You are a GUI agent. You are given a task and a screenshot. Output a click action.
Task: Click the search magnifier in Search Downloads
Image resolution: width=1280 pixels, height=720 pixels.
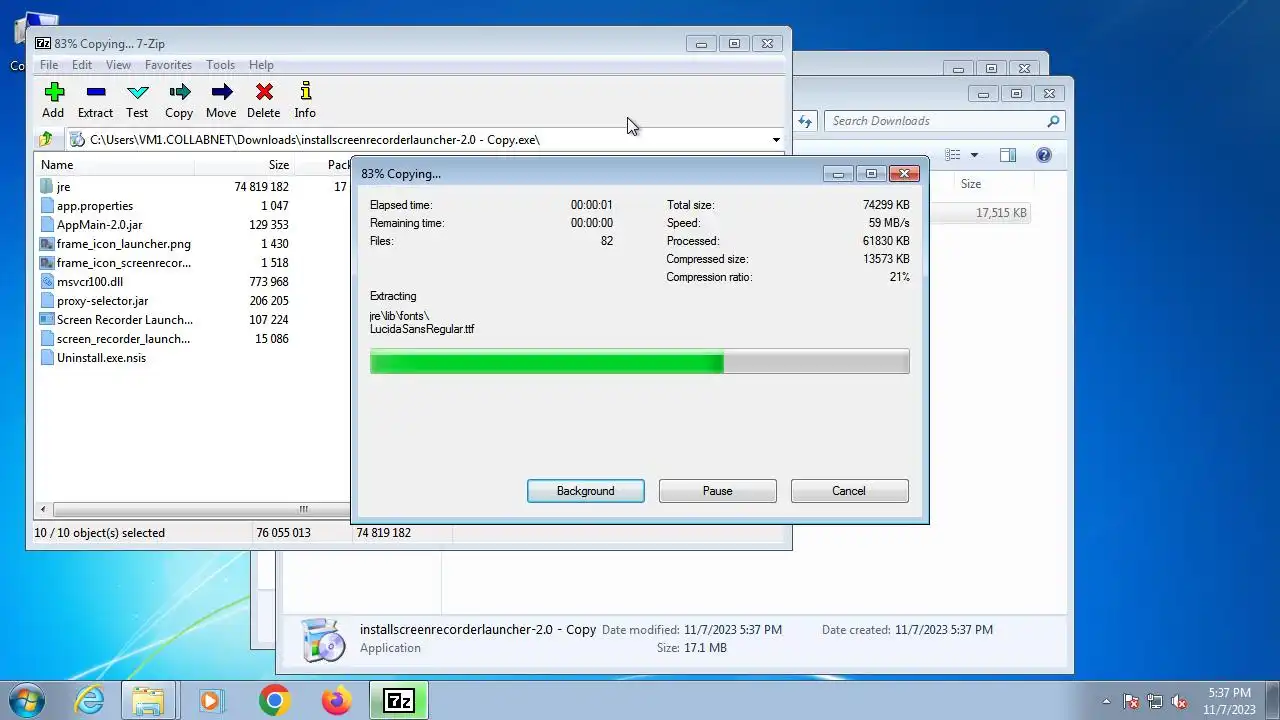[x=1053, y=121]
